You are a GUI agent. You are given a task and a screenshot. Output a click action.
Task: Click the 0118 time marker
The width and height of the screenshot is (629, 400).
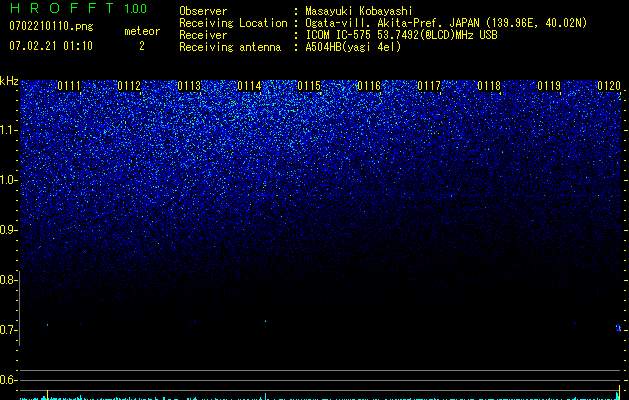coord(489,86)
